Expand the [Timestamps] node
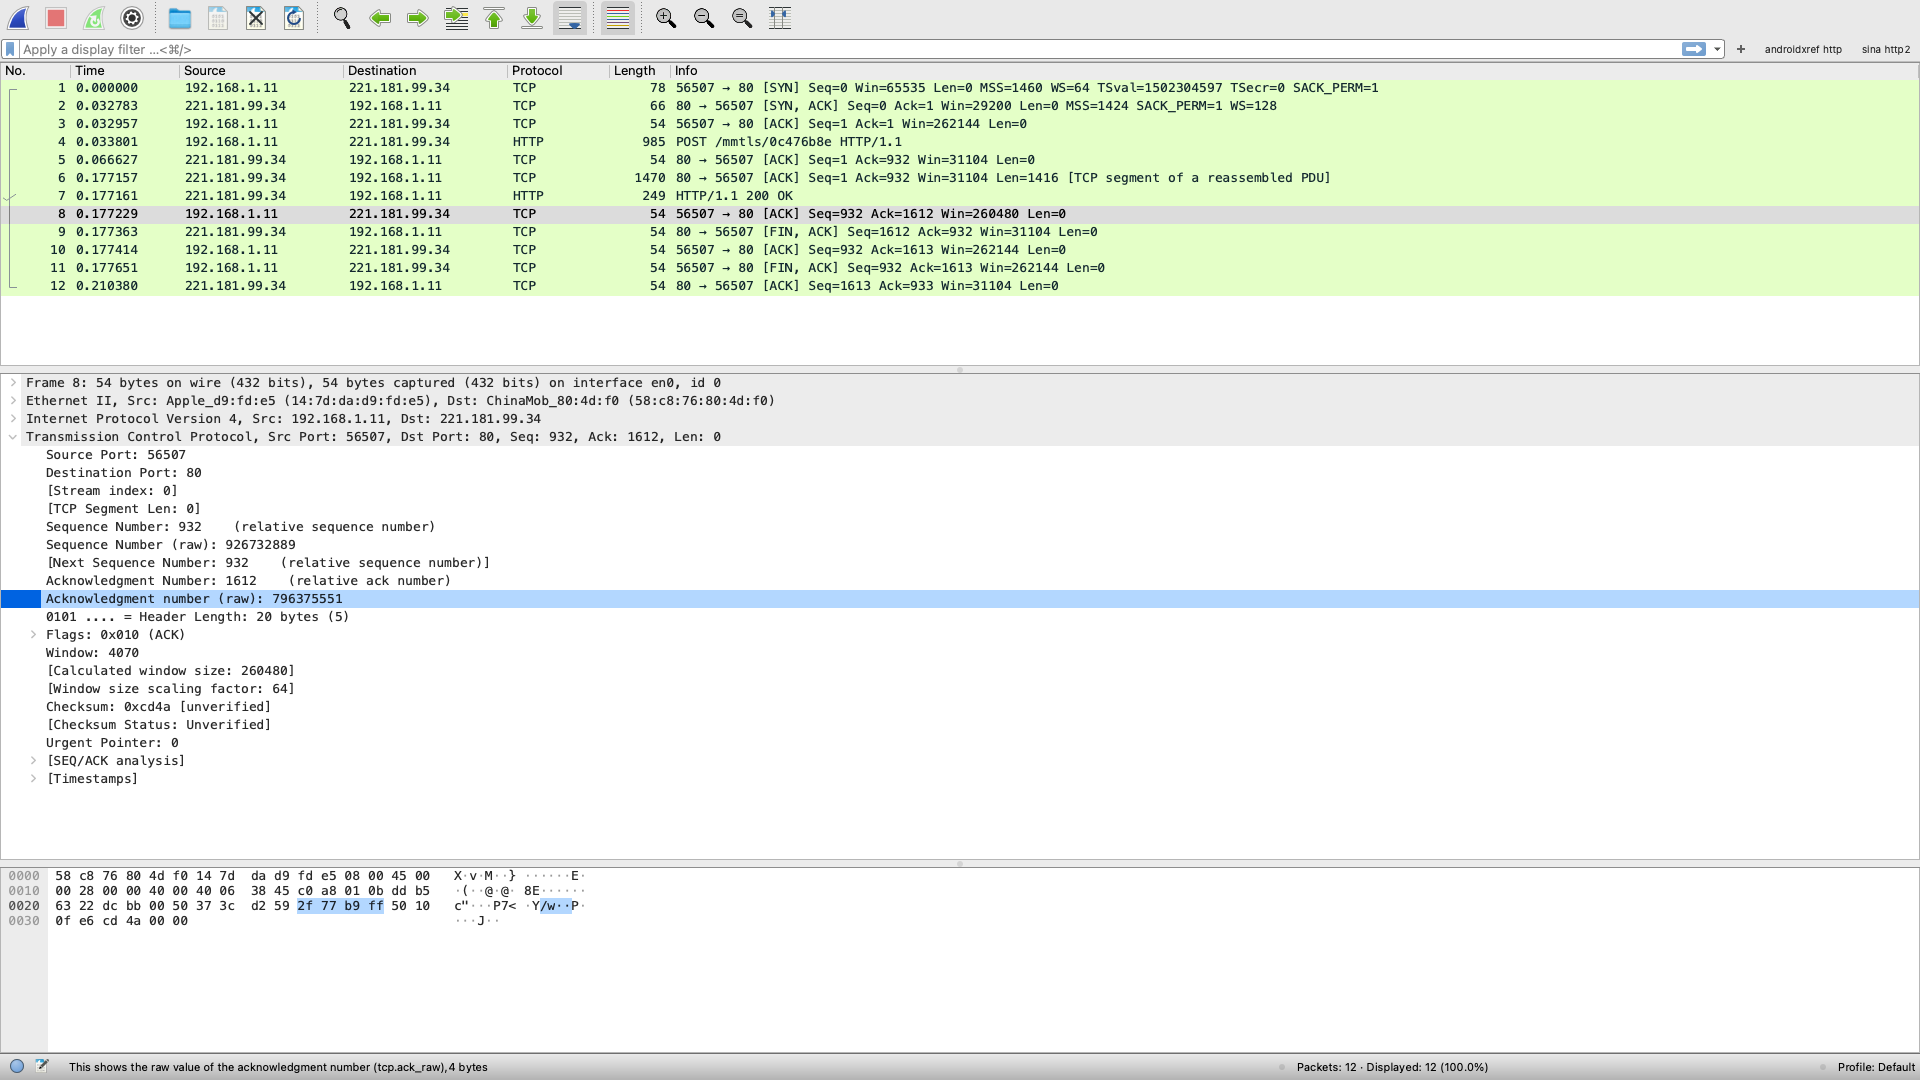1920x1080 pixels. pos(33,779)
